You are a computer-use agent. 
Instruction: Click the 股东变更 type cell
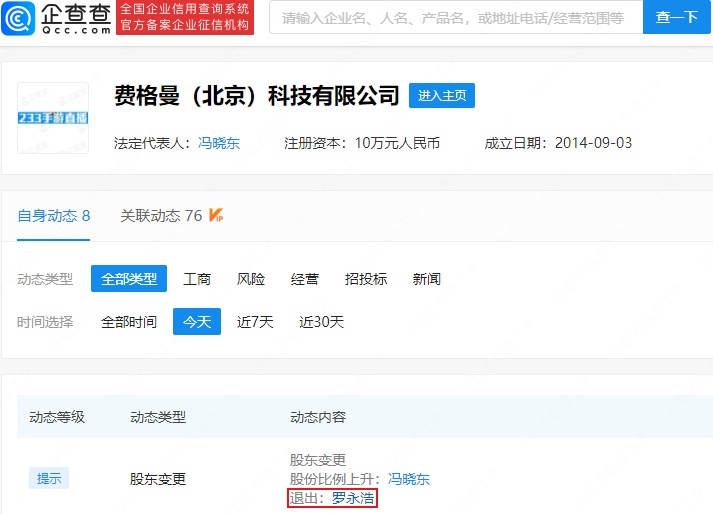click(158, 479)
